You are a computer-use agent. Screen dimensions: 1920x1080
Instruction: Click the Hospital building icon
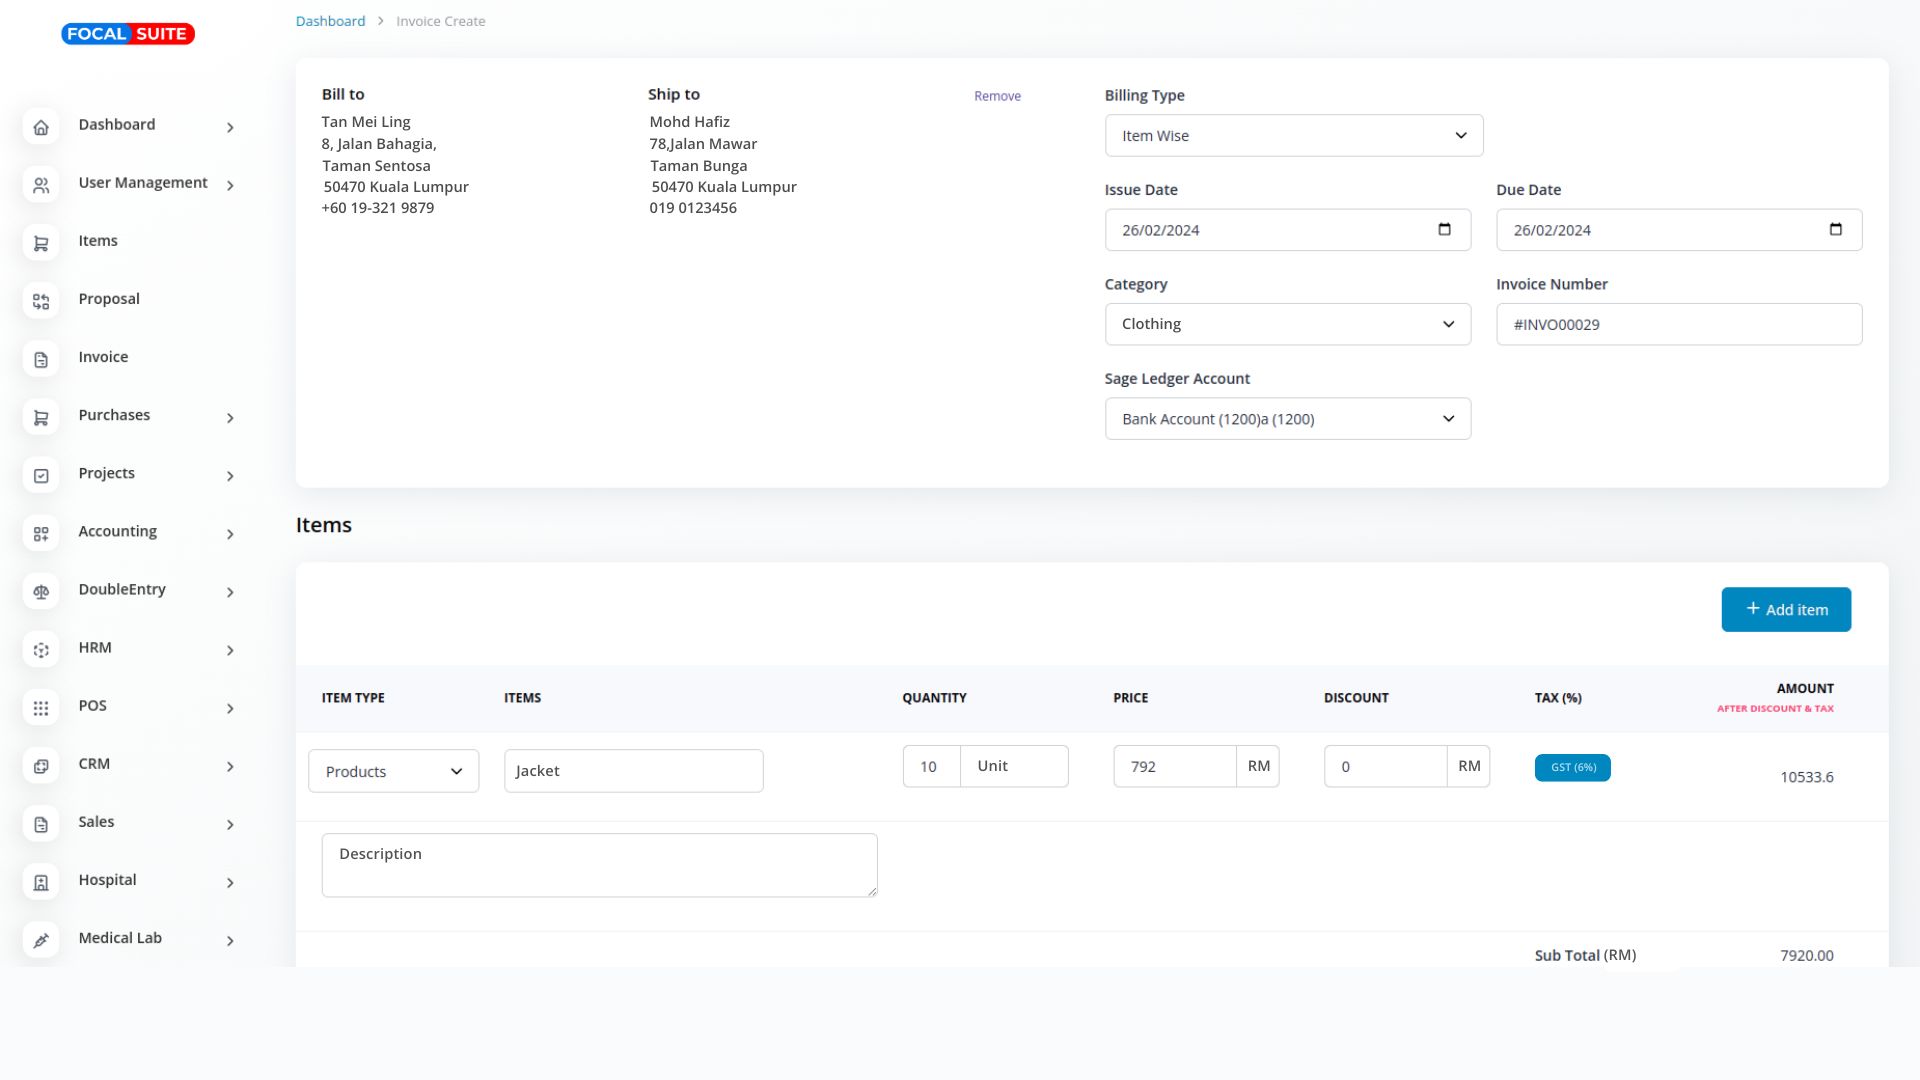[x=41, y=882]
